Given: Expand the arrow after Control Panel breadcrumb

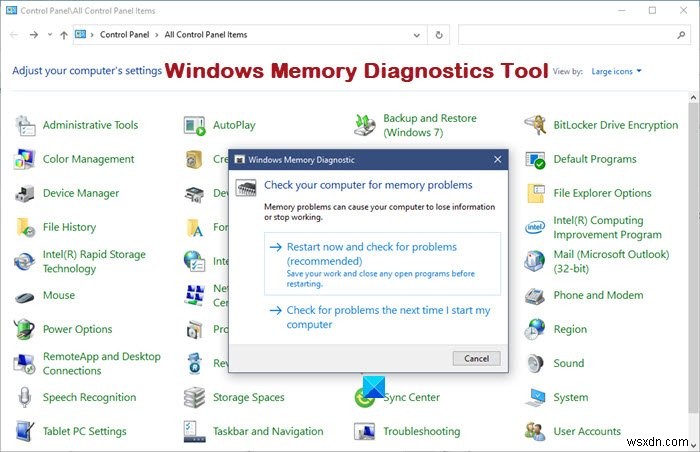Looking at the screenshot, I should (x=157, y=35).
